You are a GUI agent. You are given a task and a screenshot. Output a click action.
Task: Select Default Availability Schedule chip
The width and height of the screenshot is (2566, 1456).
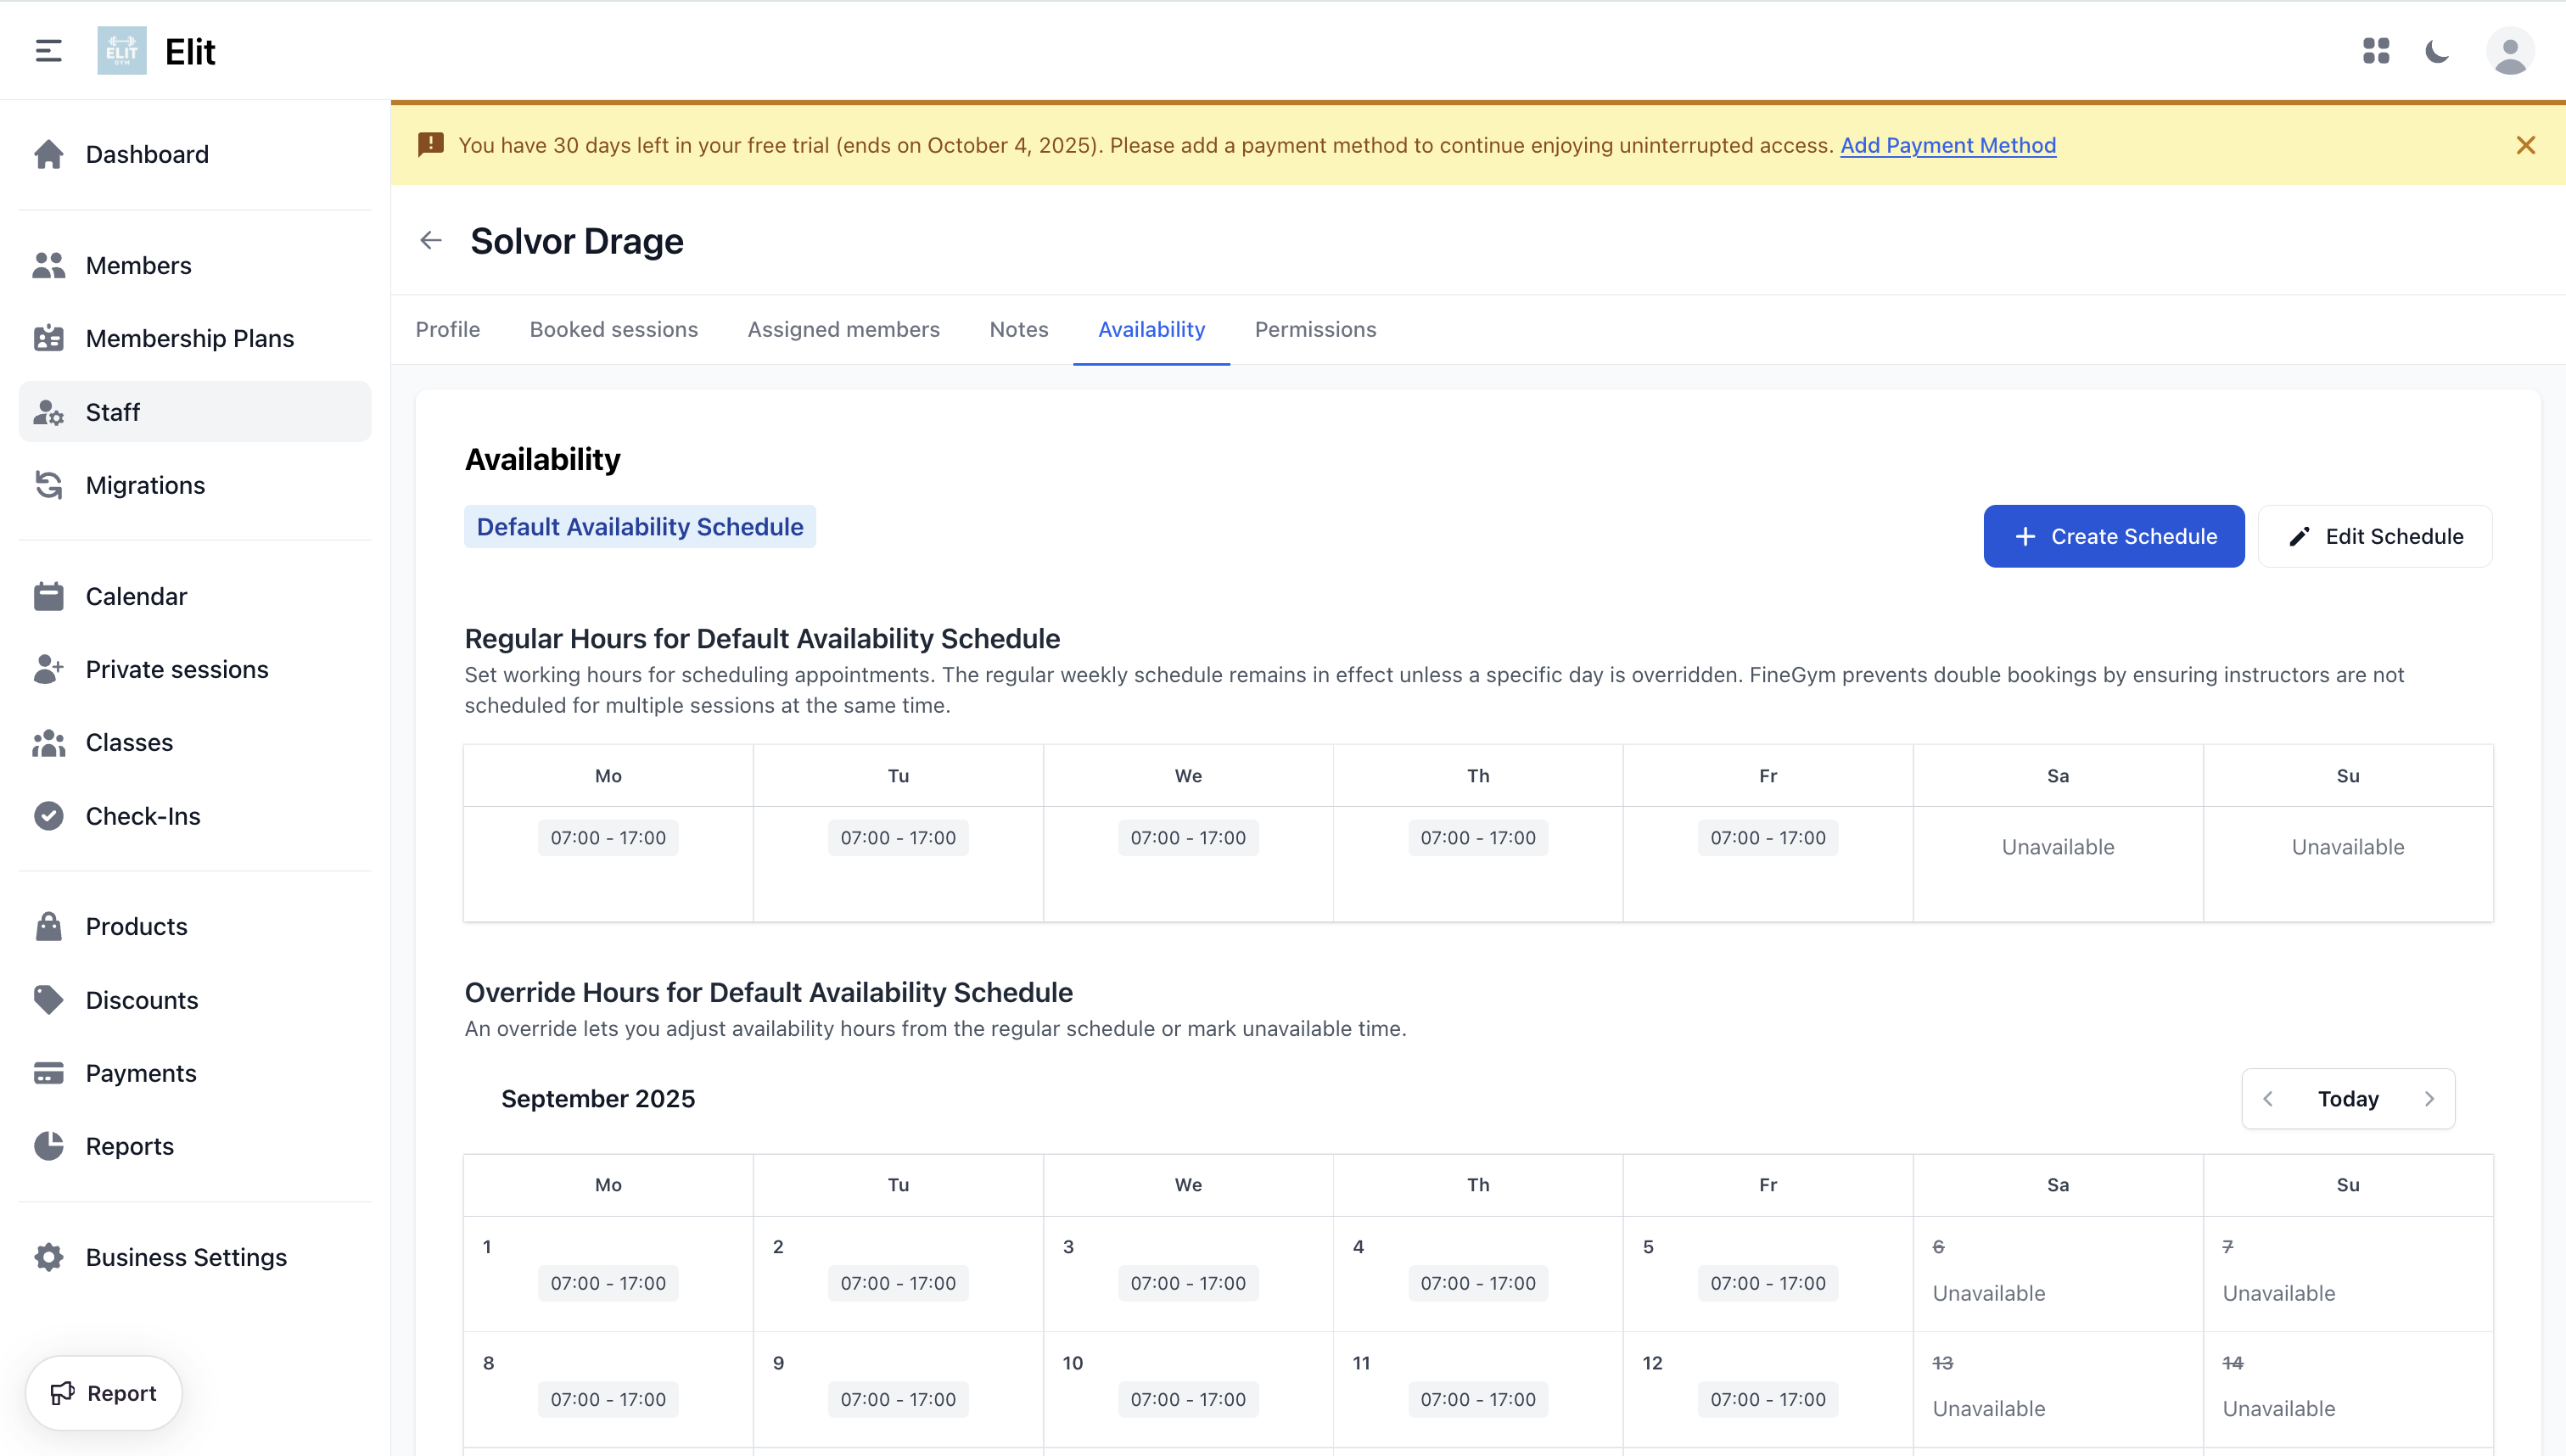pyautogui.click(x=640, y=527)
